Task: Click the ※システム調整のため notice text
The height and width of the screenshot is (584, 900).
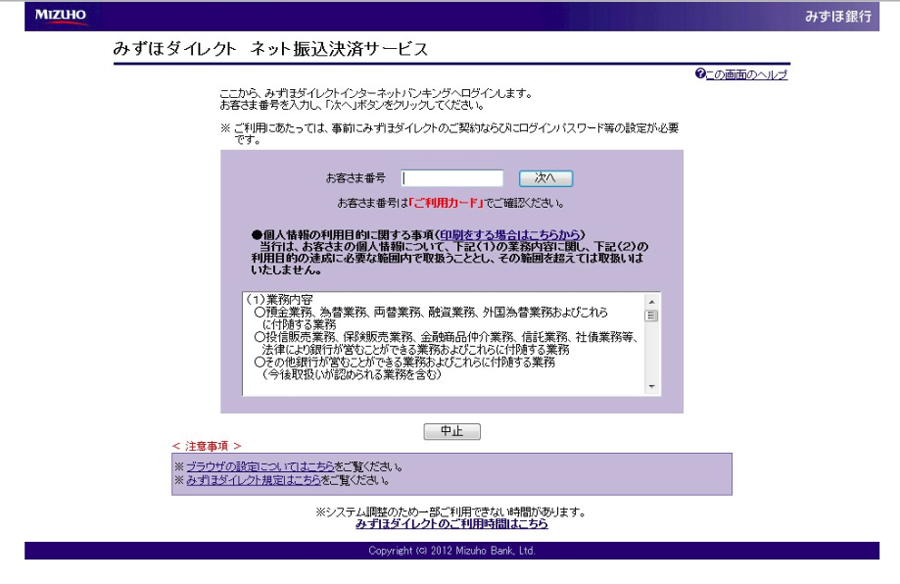Action: (x=451, y=512)
